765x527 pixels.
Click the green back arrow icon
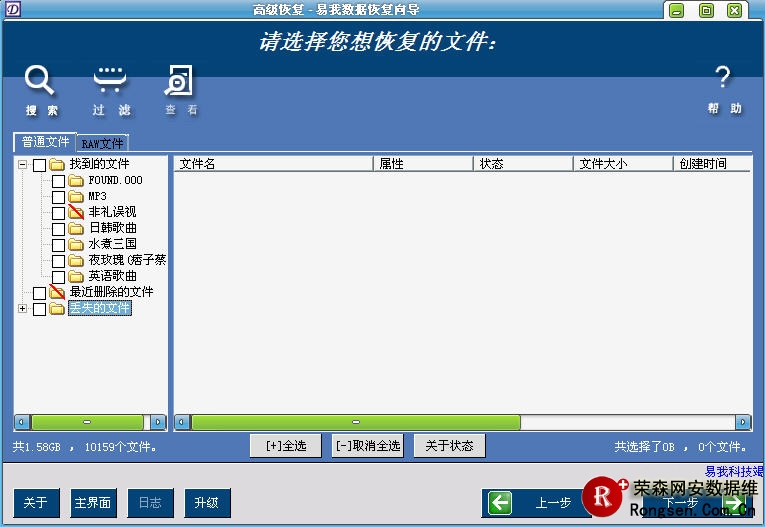[x=500, y=503]
